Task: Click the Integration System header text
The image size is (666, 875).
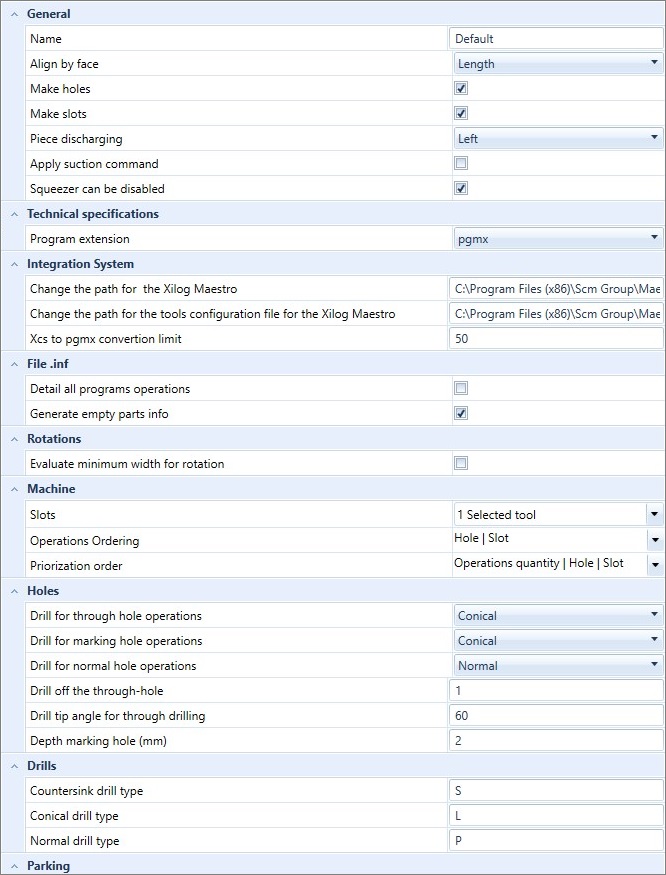Action: pyautogui.click(x=80, y=265)
